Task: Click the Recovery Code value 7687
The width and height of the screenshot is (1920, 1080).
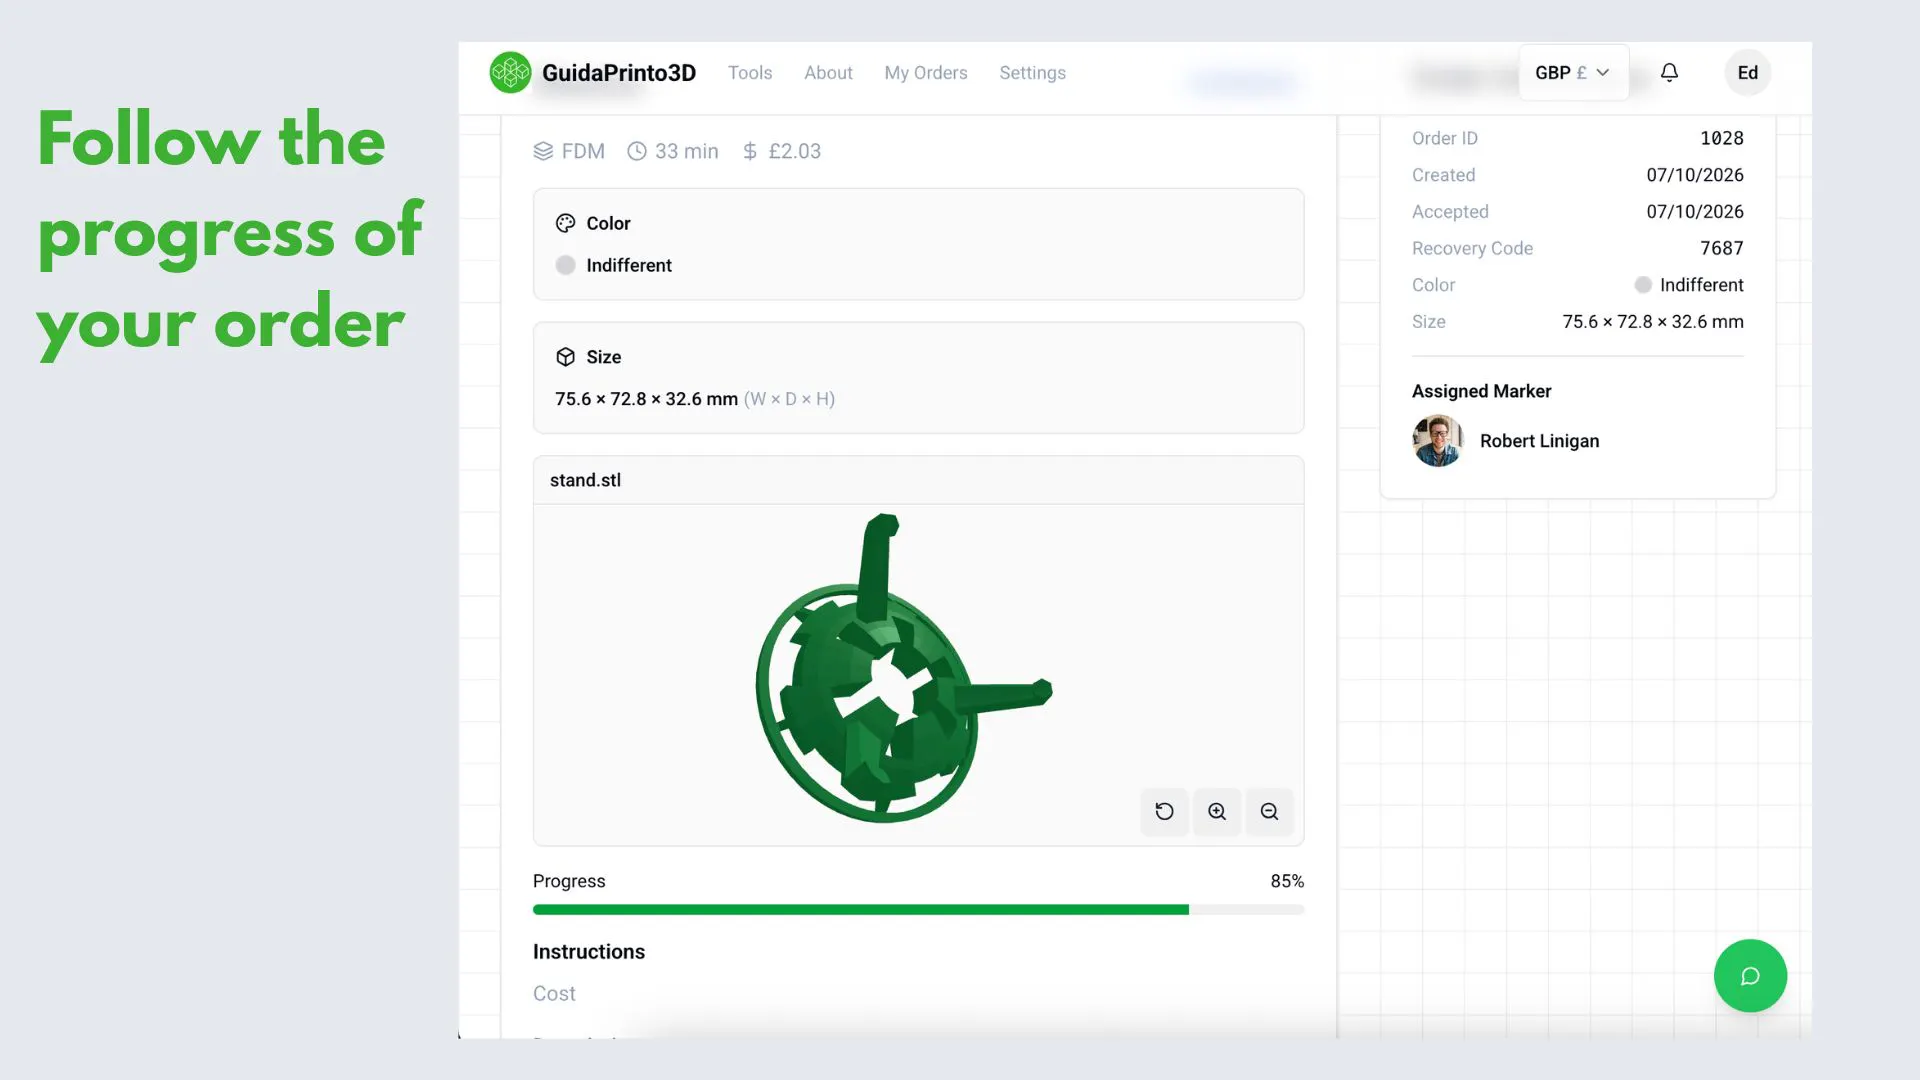Action: tap(1721, 248)
